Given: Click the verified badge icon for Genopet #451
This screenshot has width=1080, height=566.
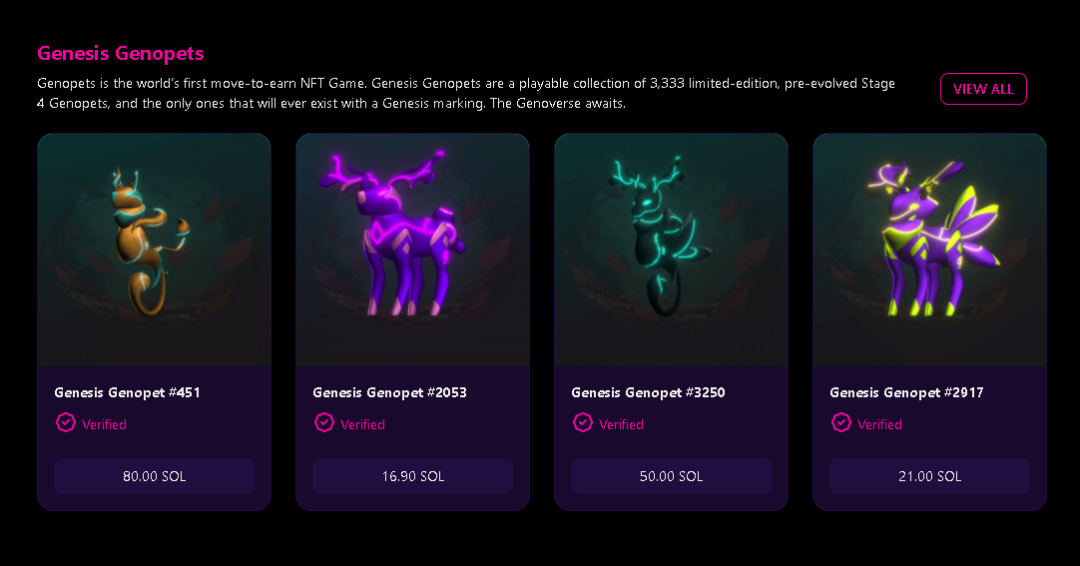Looking at the screenshot, I should (x=65, y=423).
